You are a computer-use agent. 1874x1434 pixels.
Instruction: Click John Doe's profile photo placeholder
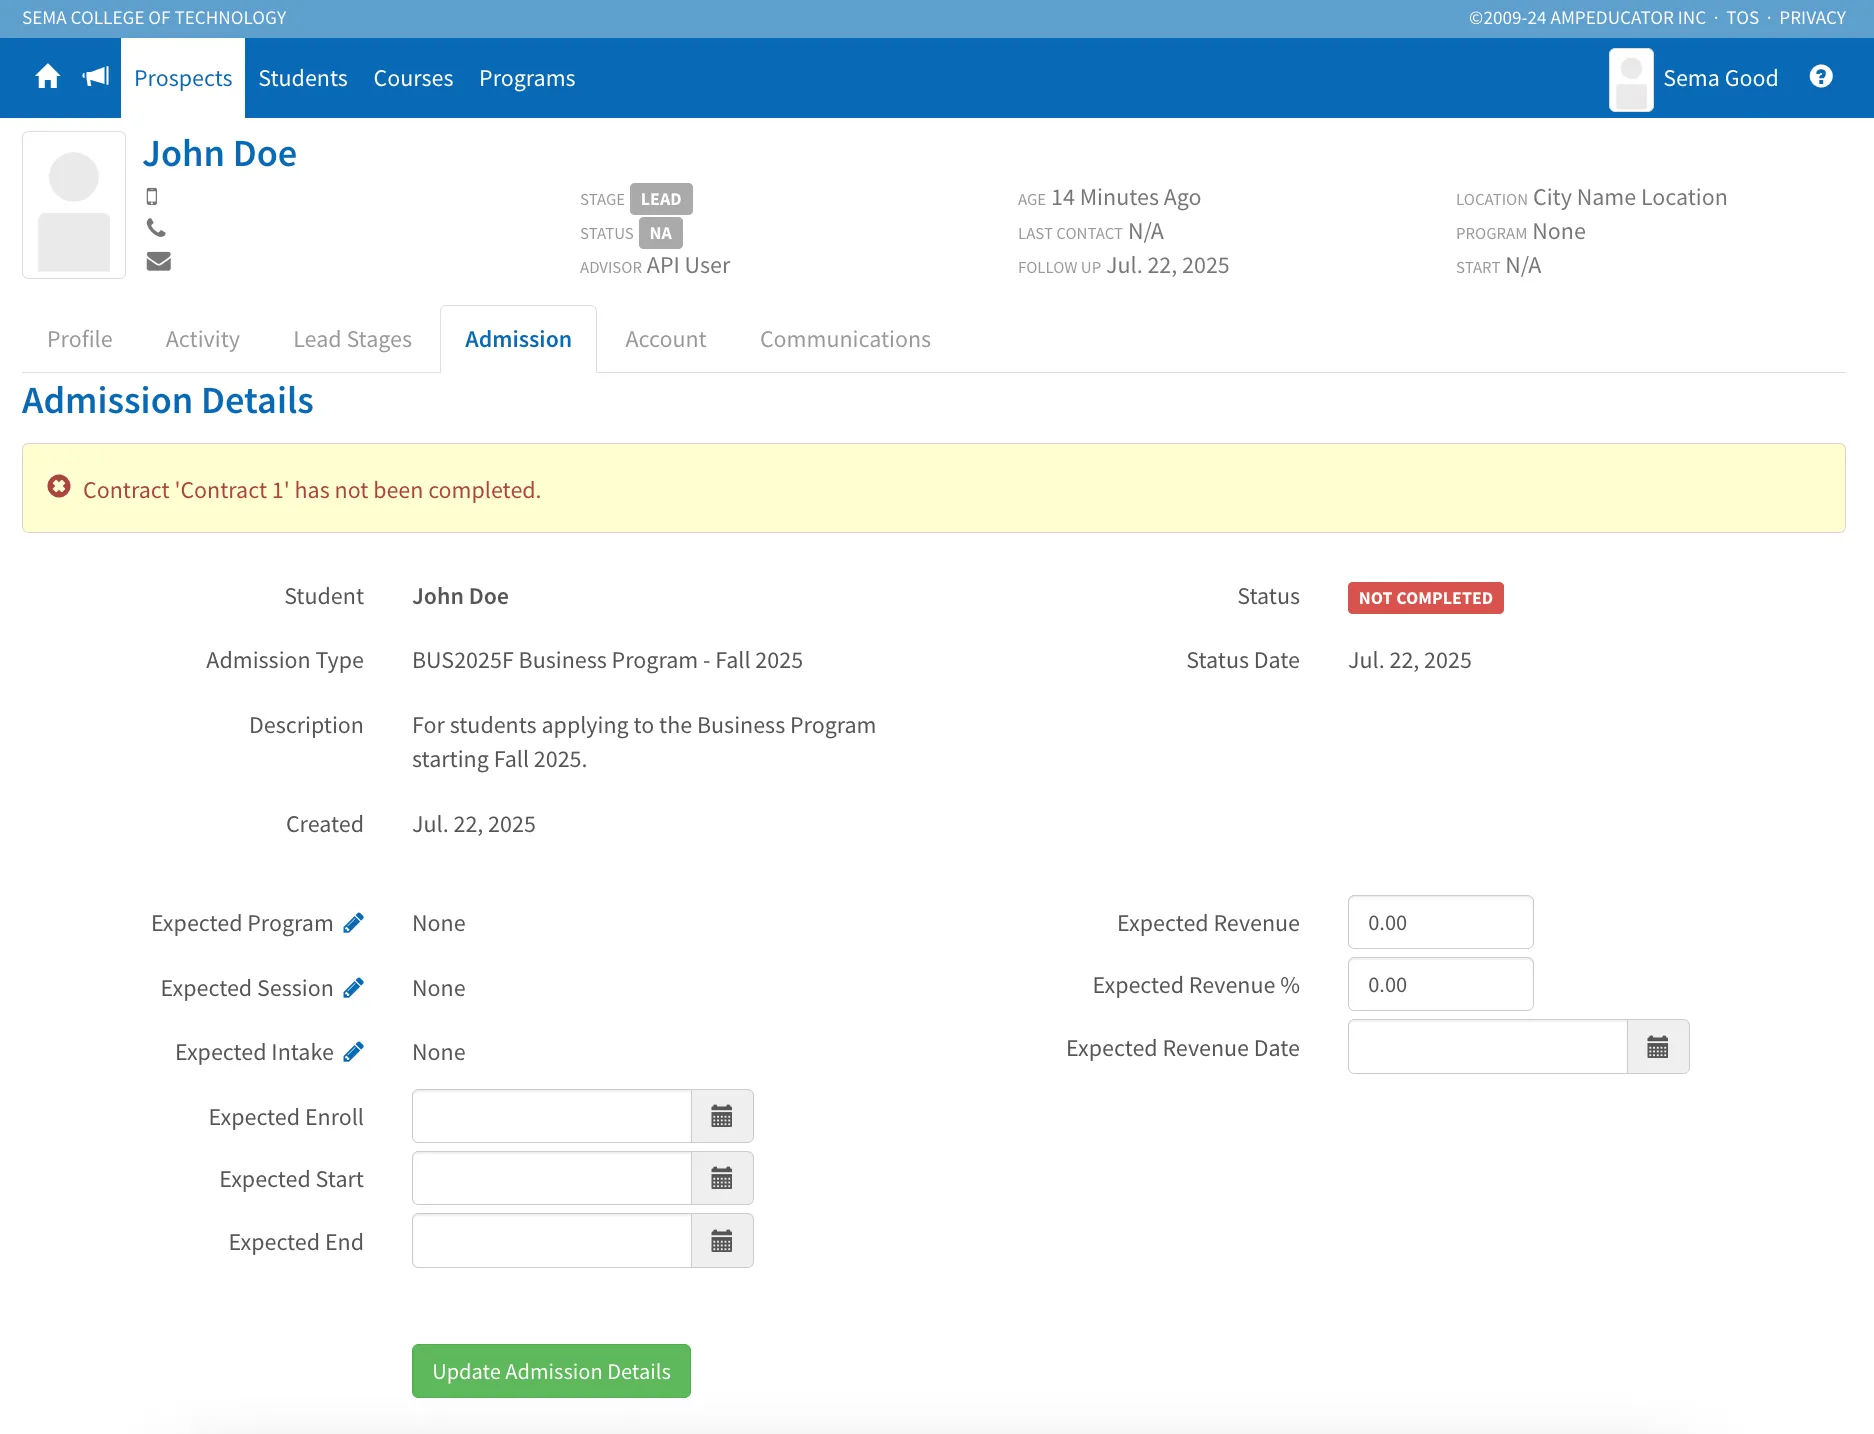[74, 205]
